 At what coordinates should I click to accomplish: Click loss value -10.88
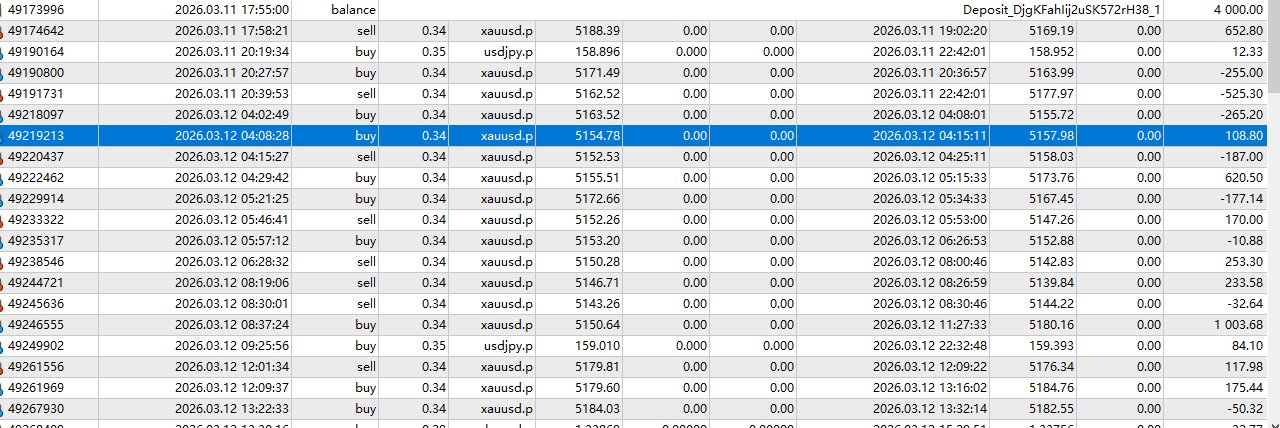[1245, 240]
